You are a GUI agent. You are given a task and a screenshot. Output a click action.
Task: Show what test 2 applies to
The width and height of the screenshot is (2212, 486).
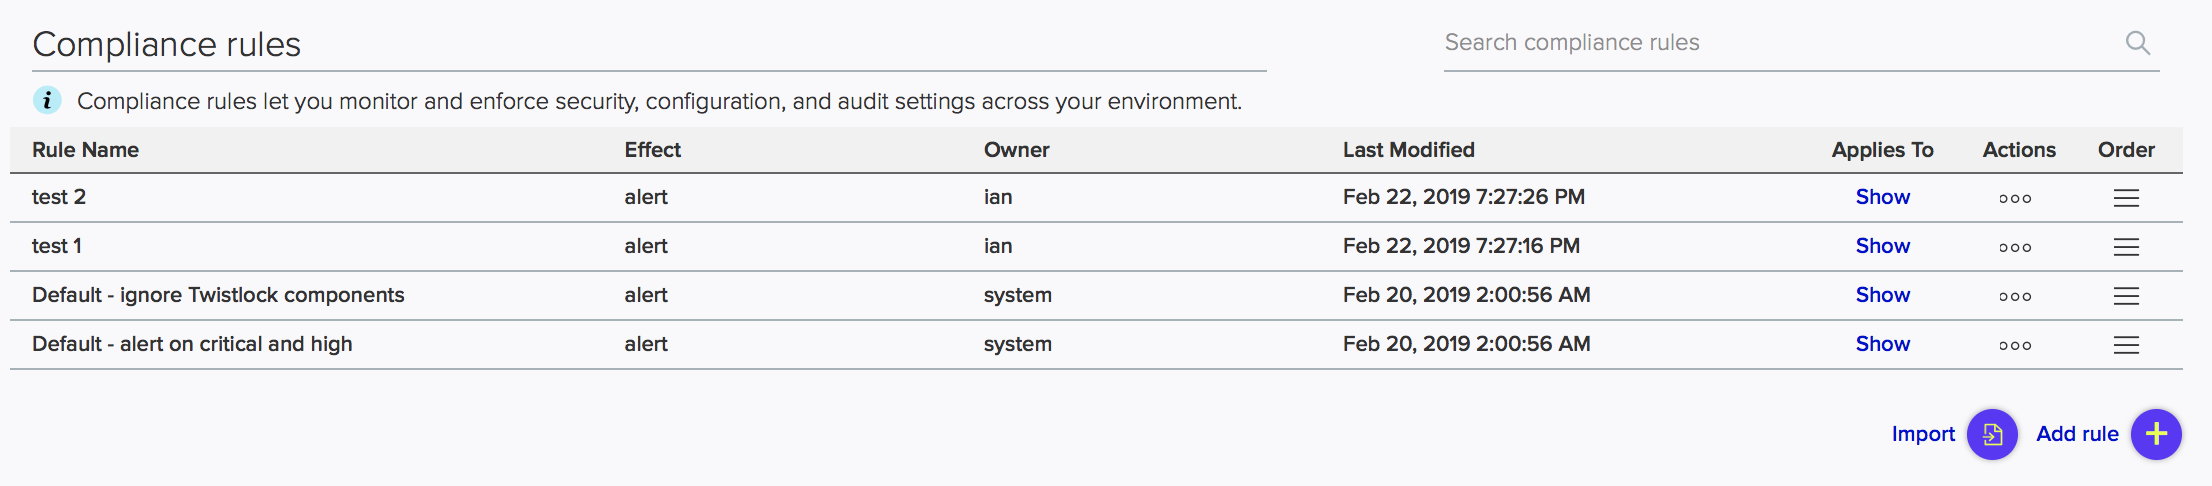[1883, 197]
